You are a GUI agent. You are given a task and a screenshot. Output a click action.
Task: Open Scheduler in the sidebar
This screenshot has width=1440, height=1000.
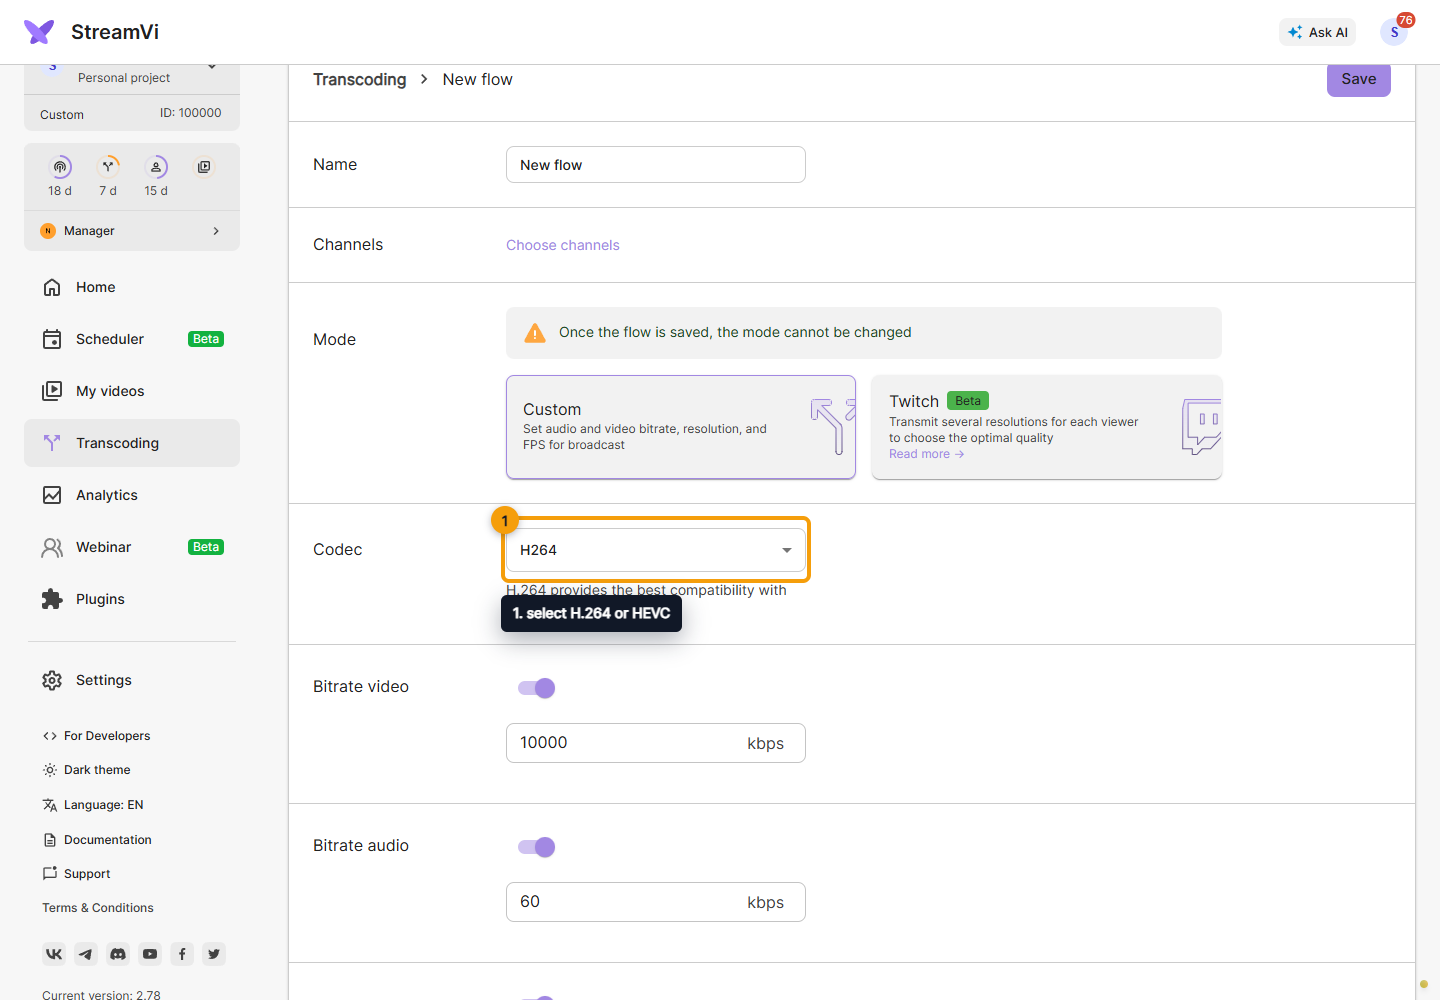[132, 339]
